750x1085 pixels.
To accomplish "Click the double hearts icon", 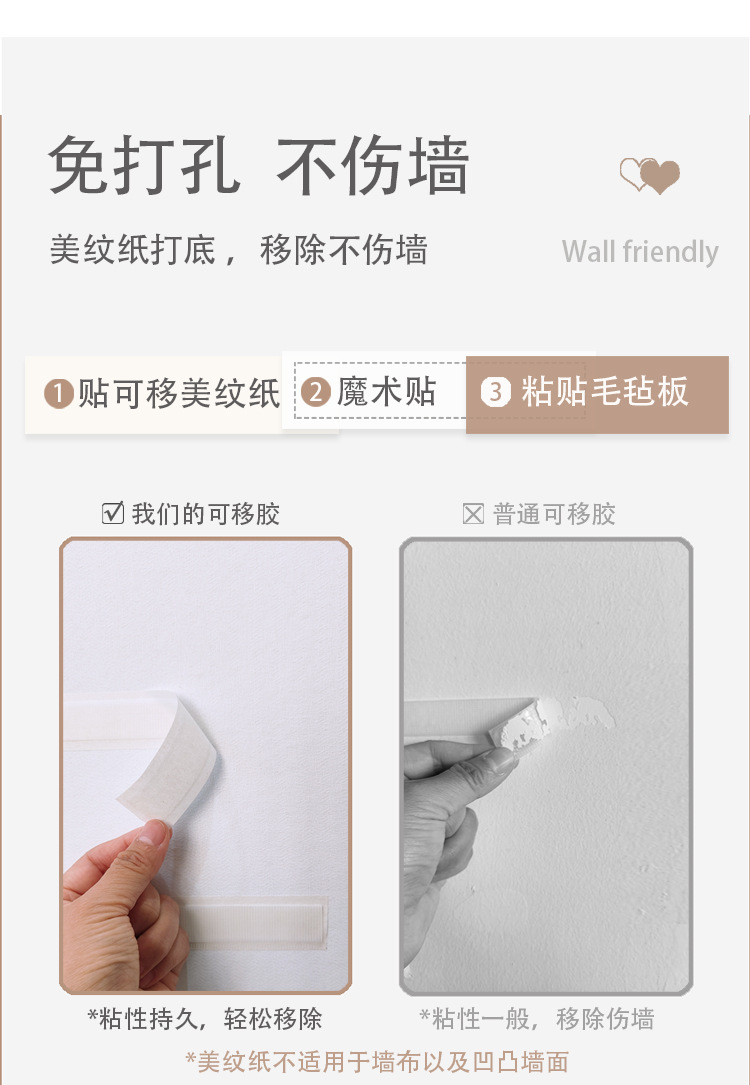I will tap(650, 175).
